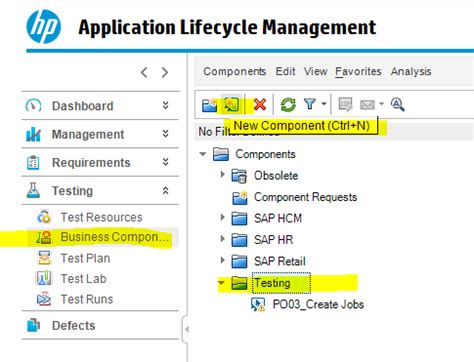Open the Components menu
The image size is (474, 362).
tap(235, 71)
